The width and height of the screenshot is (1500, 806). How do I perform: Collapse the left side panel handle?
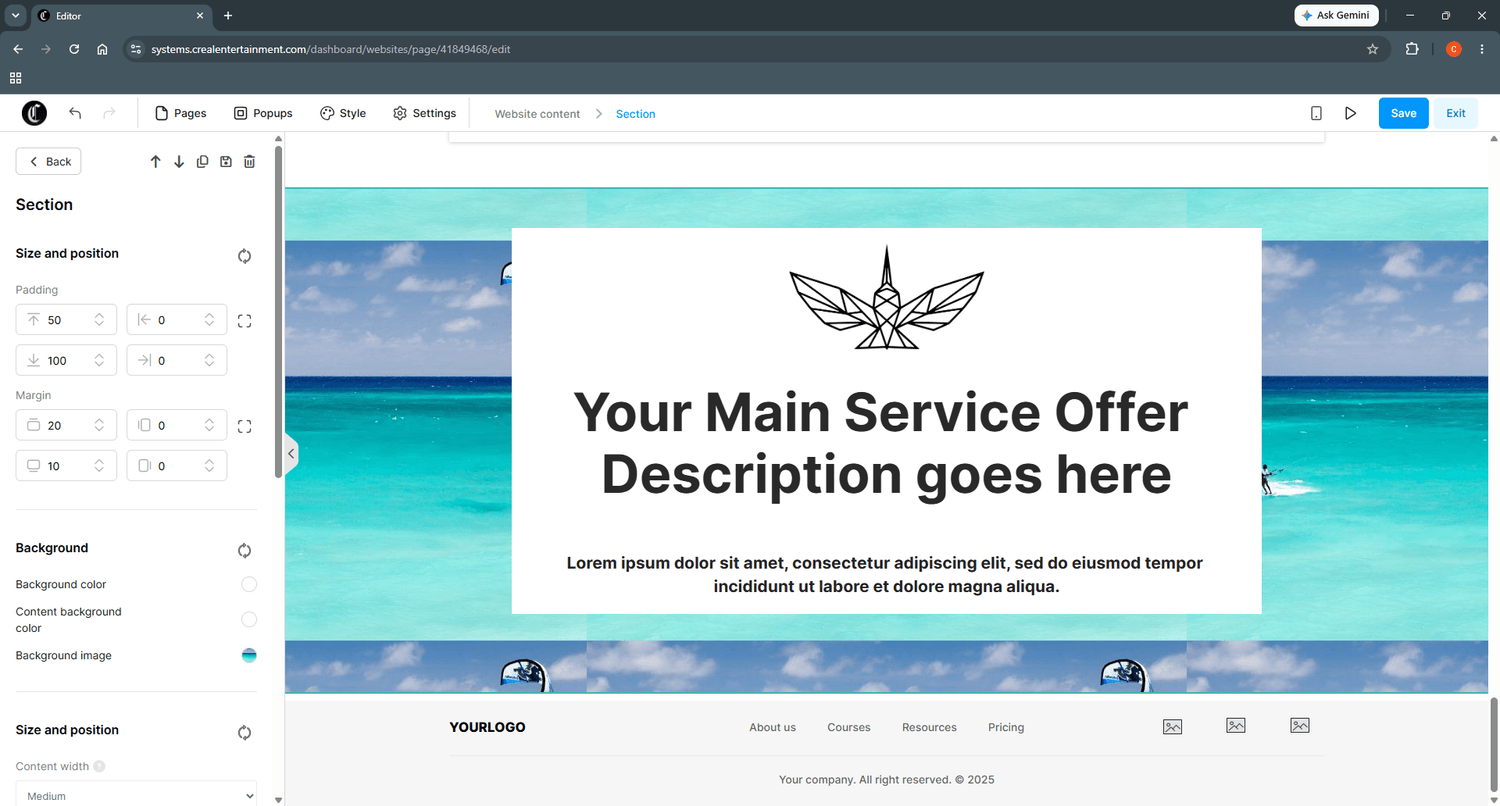pos(291,454)
